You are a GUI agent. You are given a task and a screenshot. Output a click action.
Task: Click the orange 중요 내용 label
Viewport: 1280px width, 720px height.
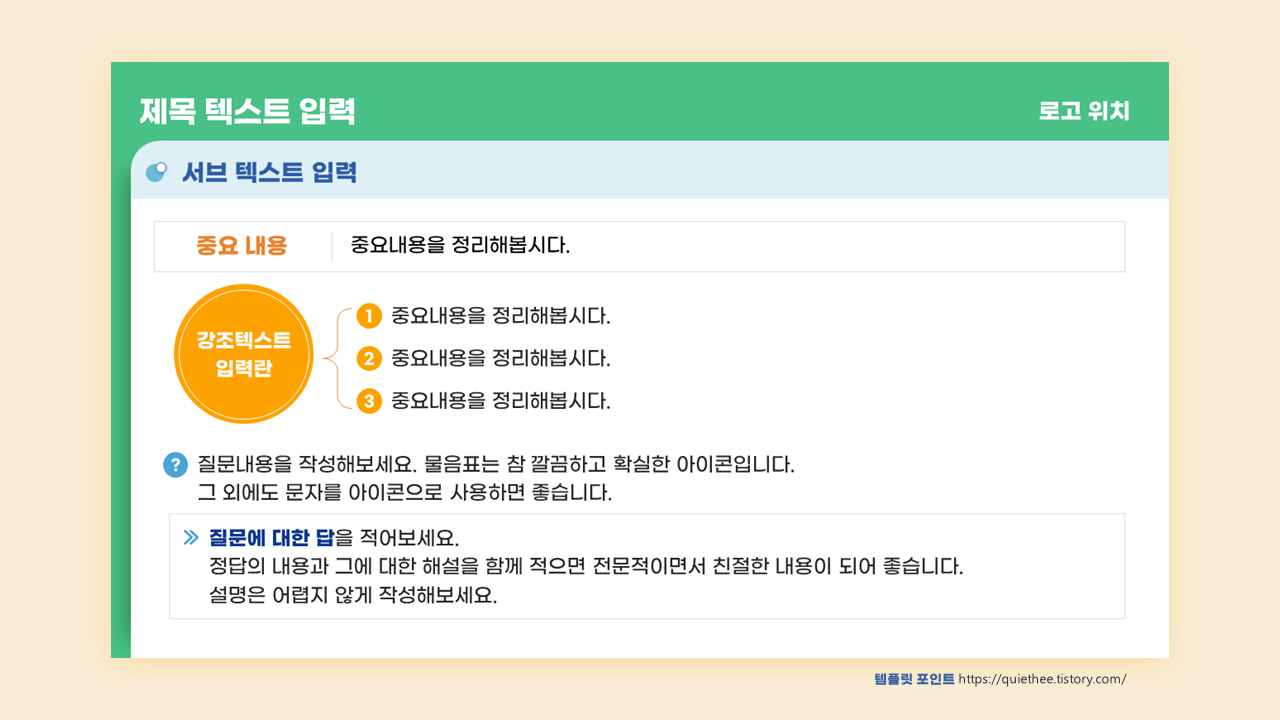pos(242,246)
